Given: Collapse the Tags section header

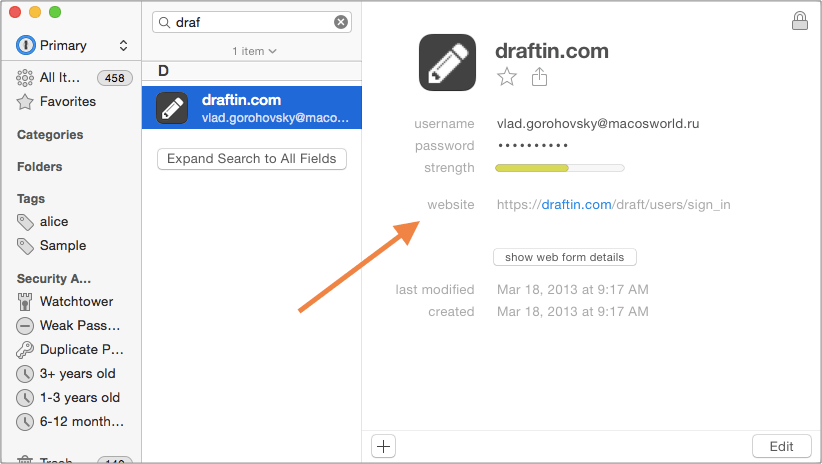Looking at the screenshot, I should [x=31, y=199].
